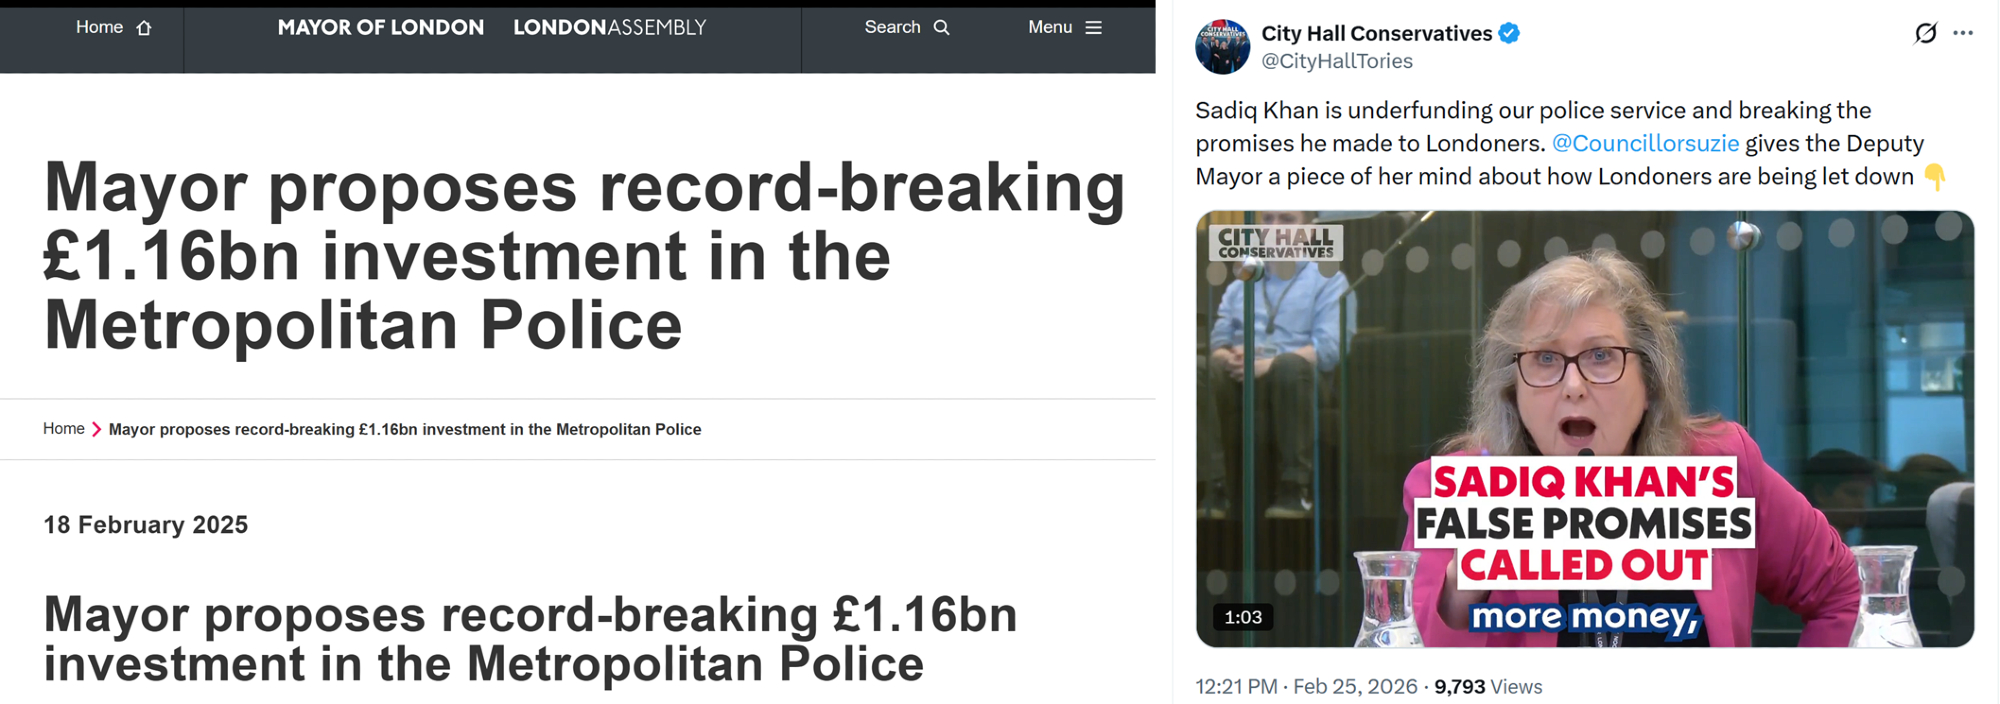Click the 9,793 Views count

[1488, 687]
